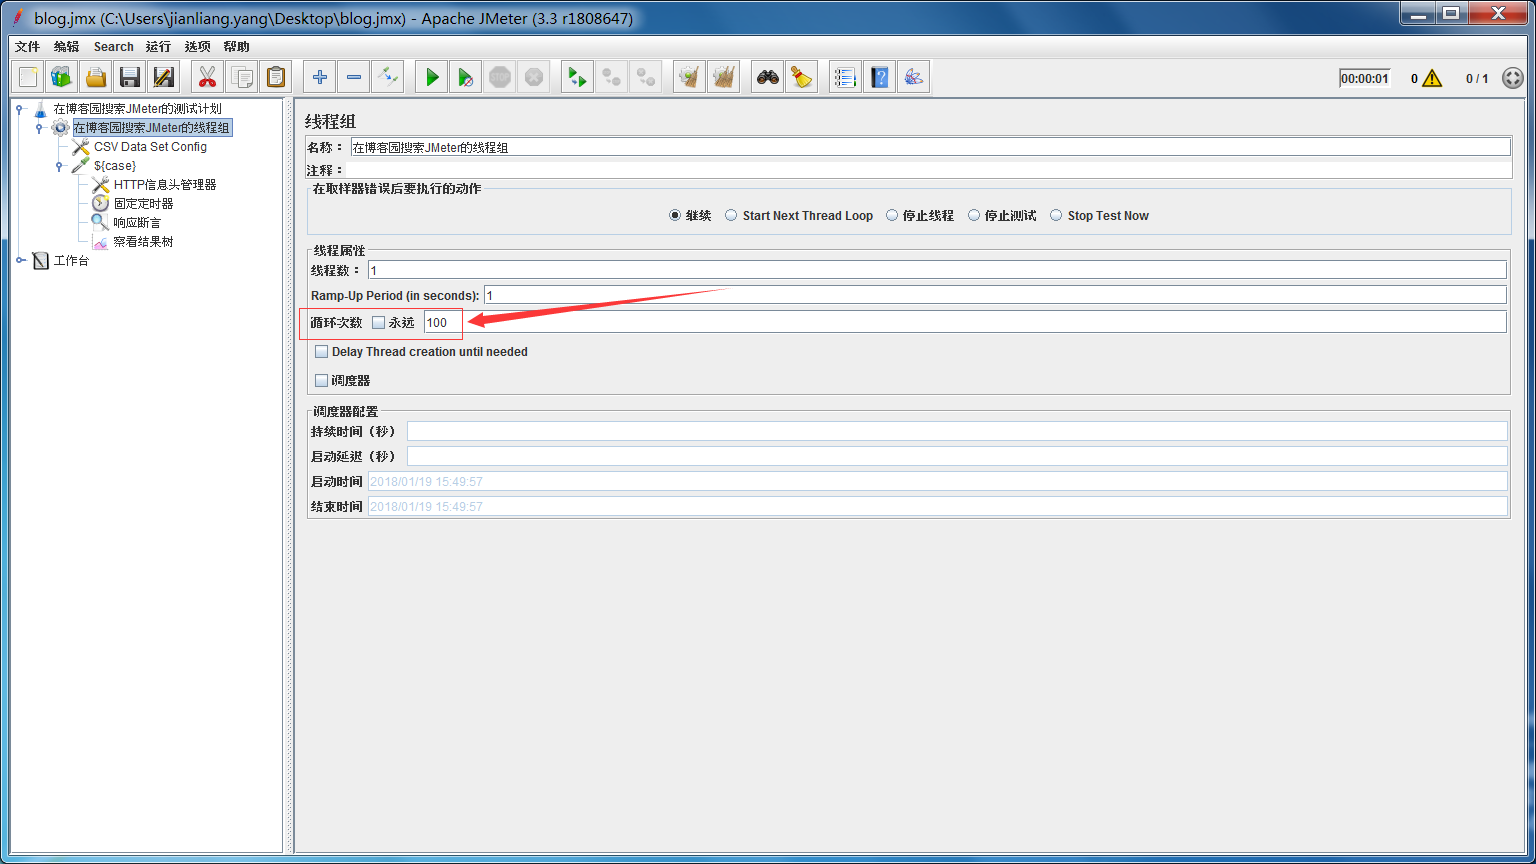1536x864 pixels.
Task: Click the 名称 name field
Action: click(930, 147)
